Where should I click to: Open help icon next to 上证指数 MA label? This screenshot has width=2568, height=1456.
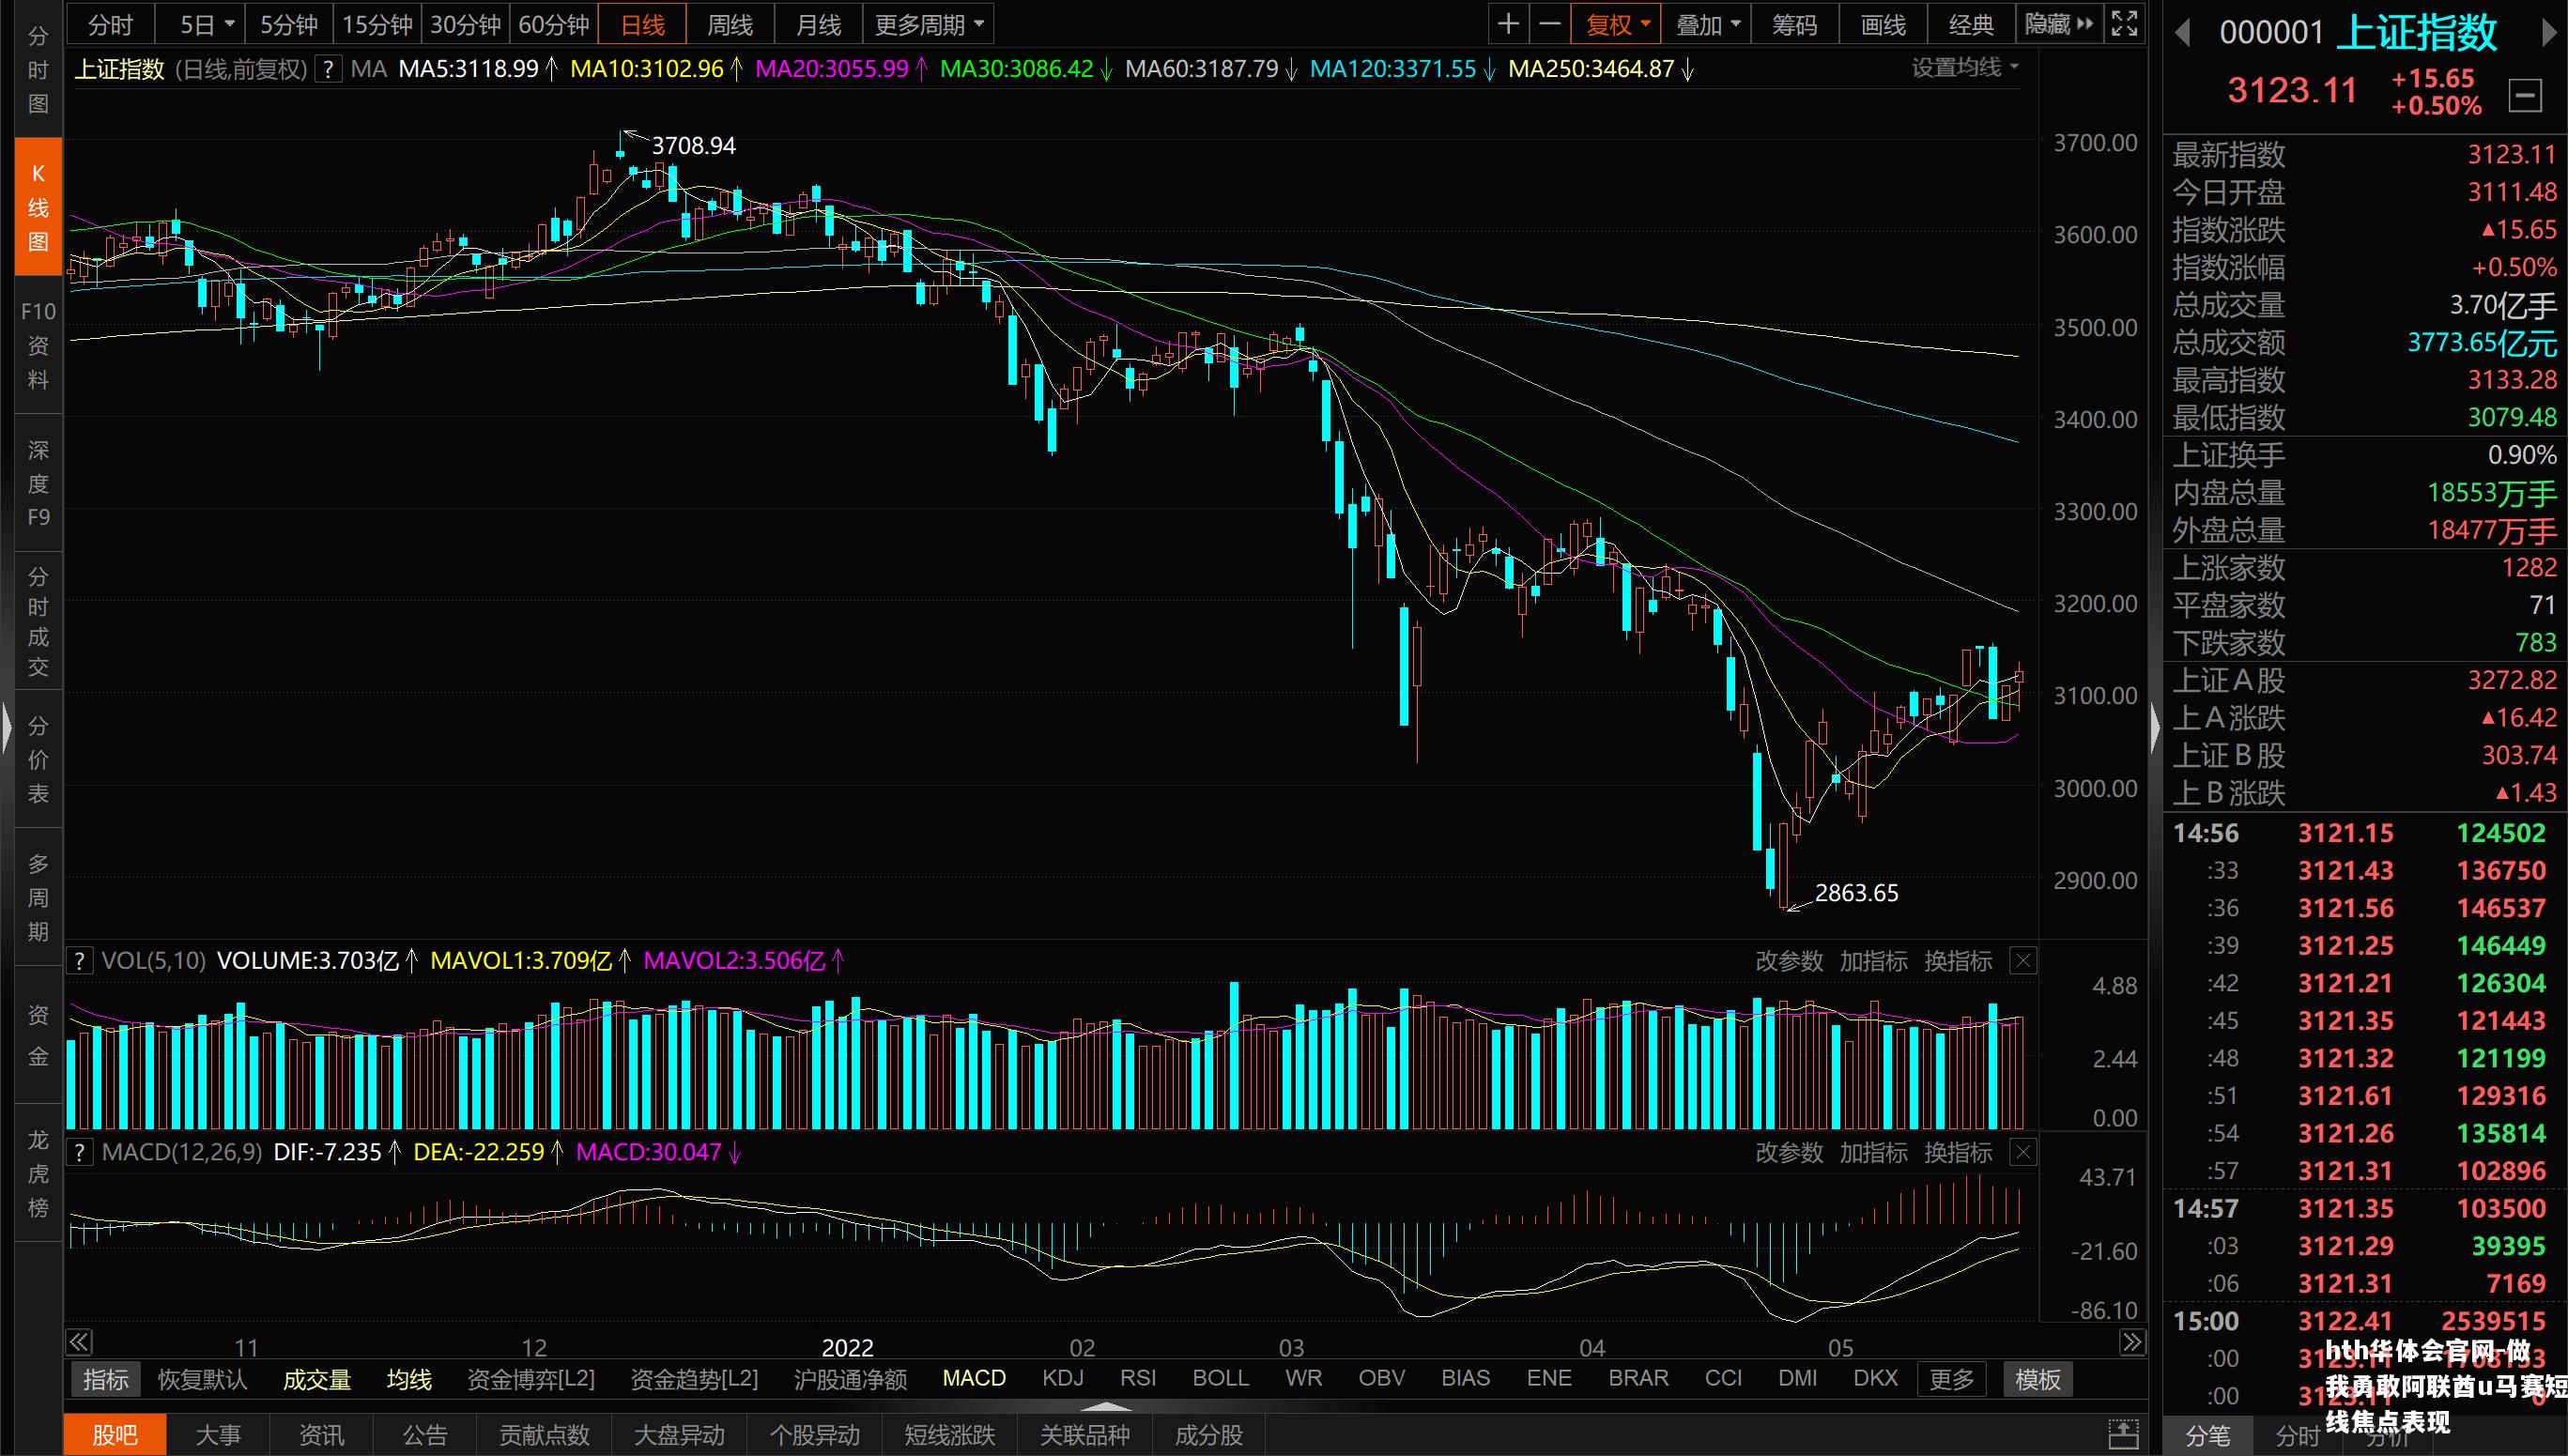(x=327, y=69)
